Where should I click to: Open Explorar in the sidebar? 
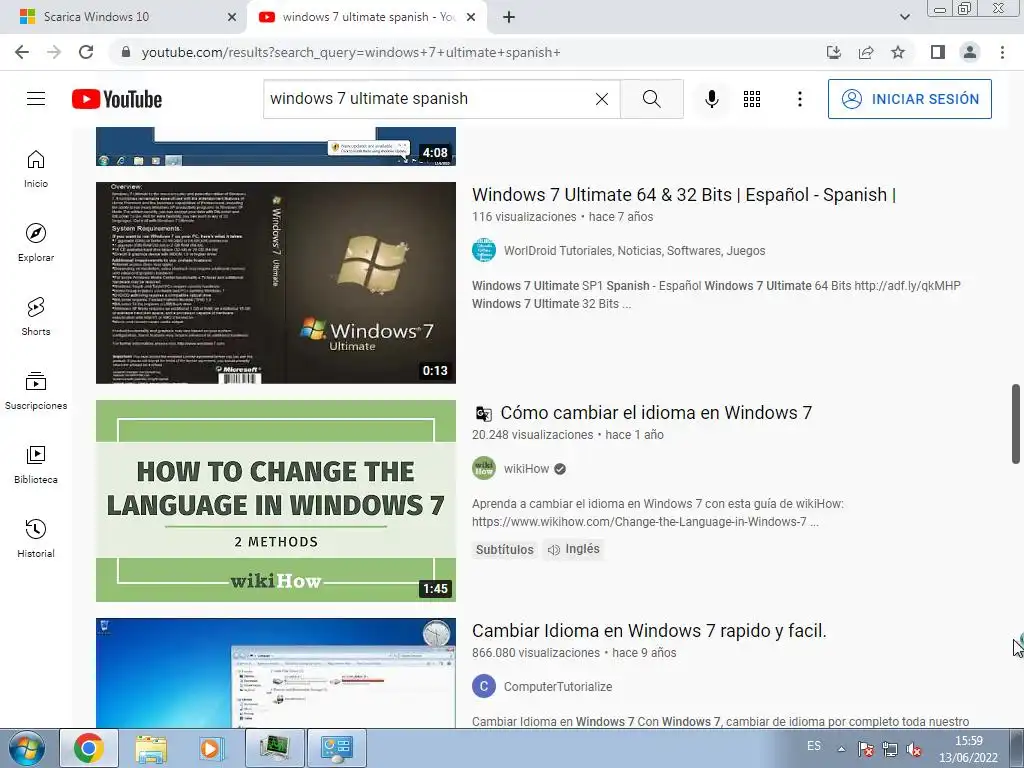coord(36,242)
